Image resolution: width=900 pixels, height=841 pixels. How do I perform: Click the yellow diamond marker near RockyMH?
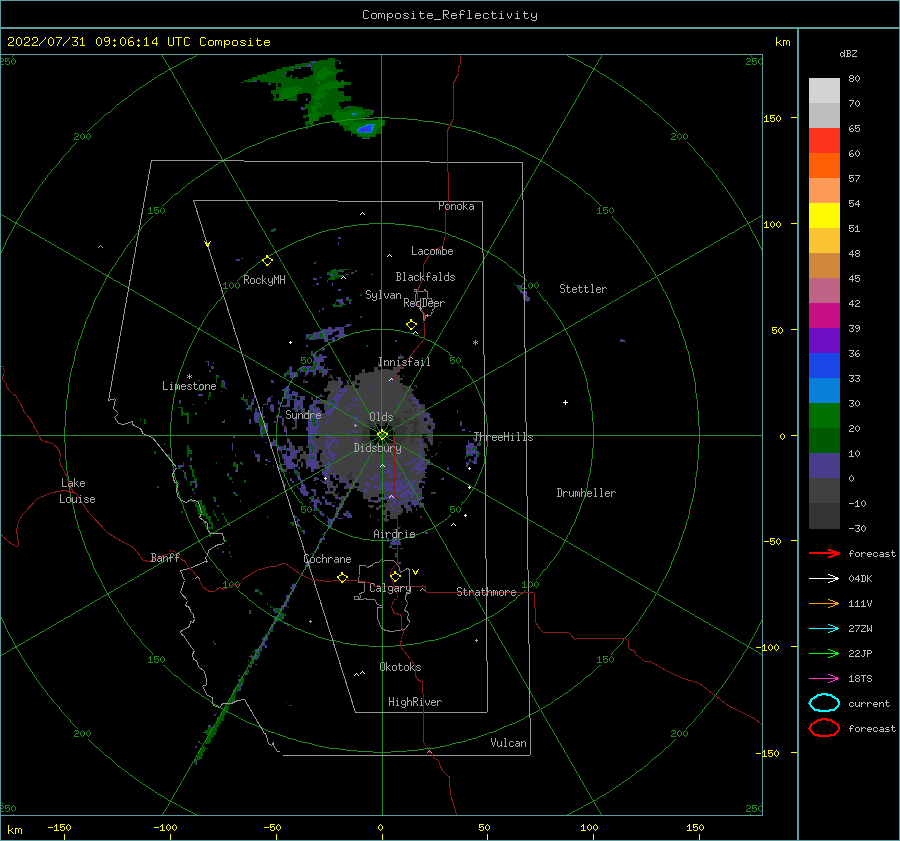coord(267,261)
